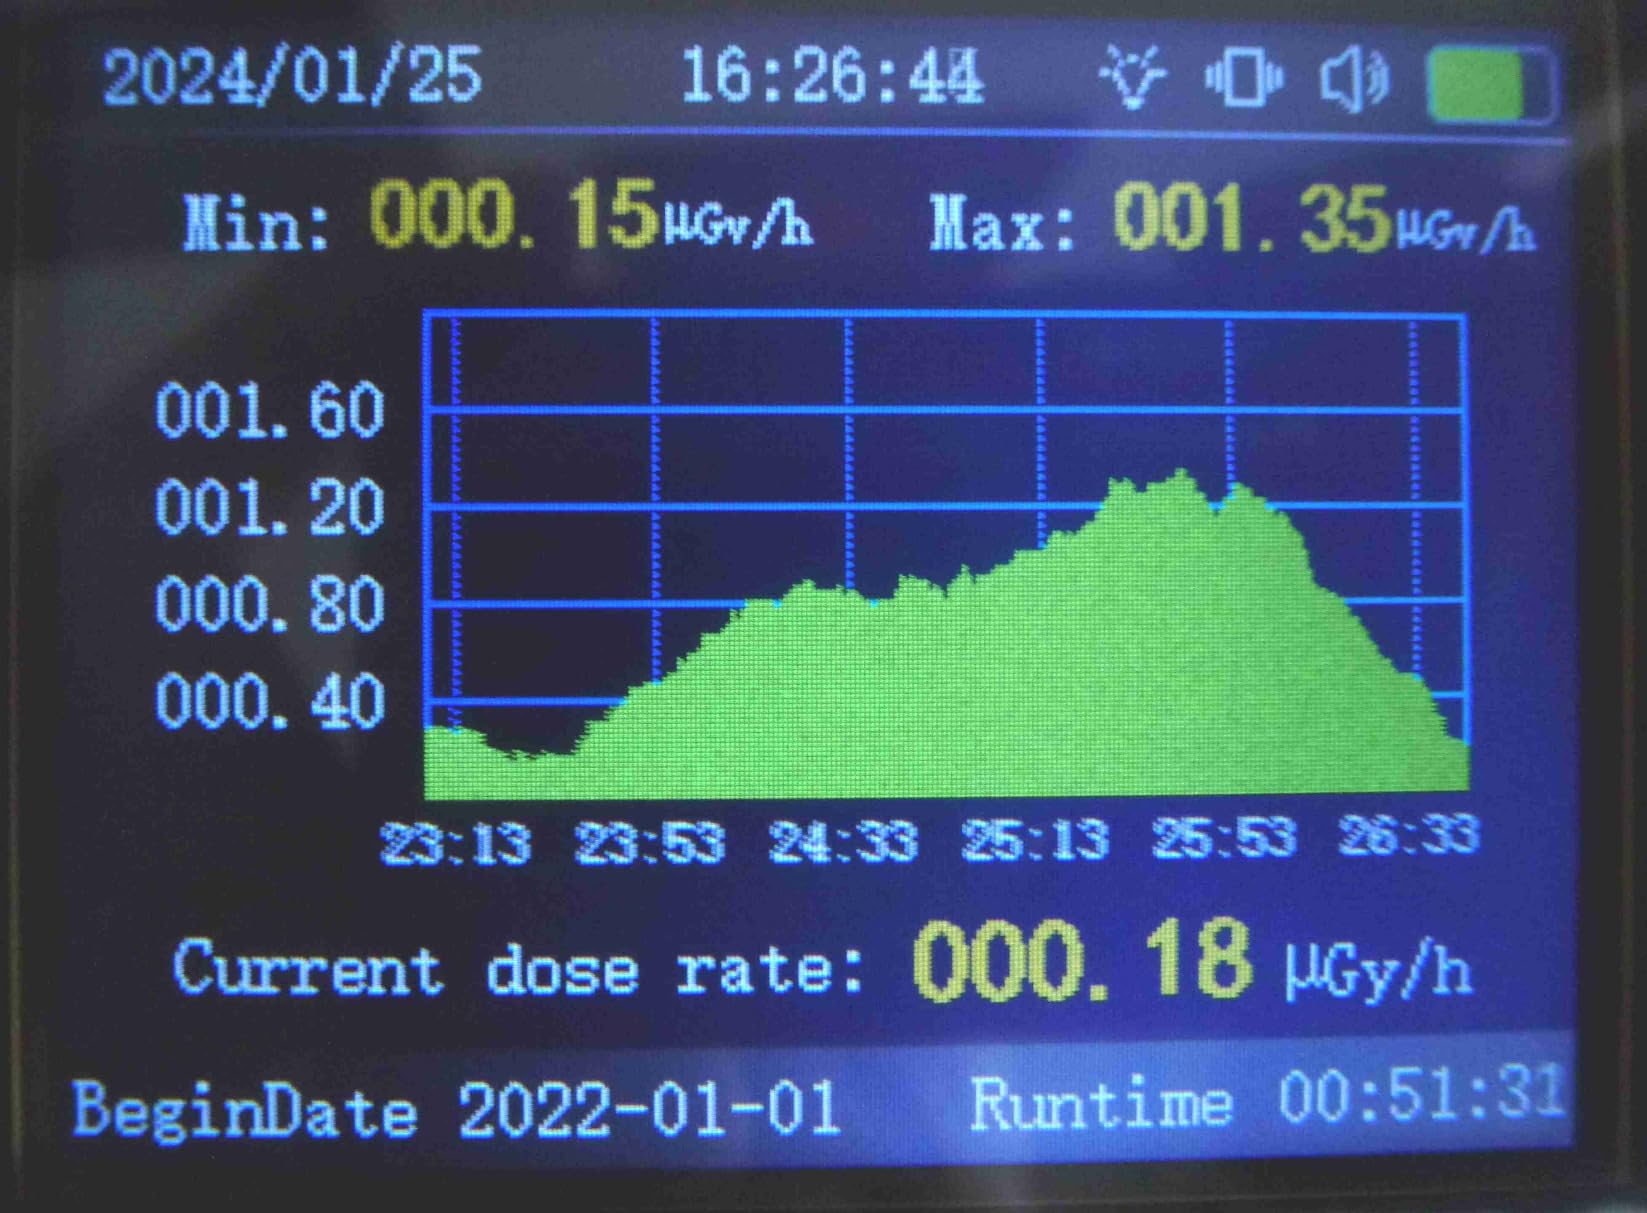
Task: Tap the BeginDate label
Action: (x=245, y=1110)
